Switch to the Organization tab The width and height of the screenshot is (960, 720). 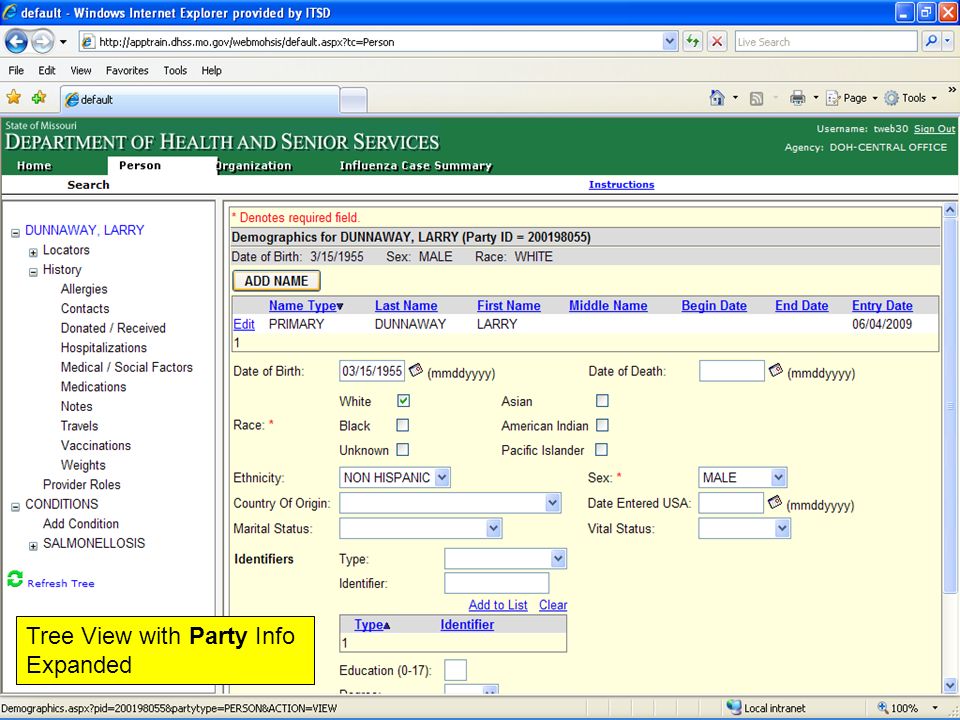(254, 166)
